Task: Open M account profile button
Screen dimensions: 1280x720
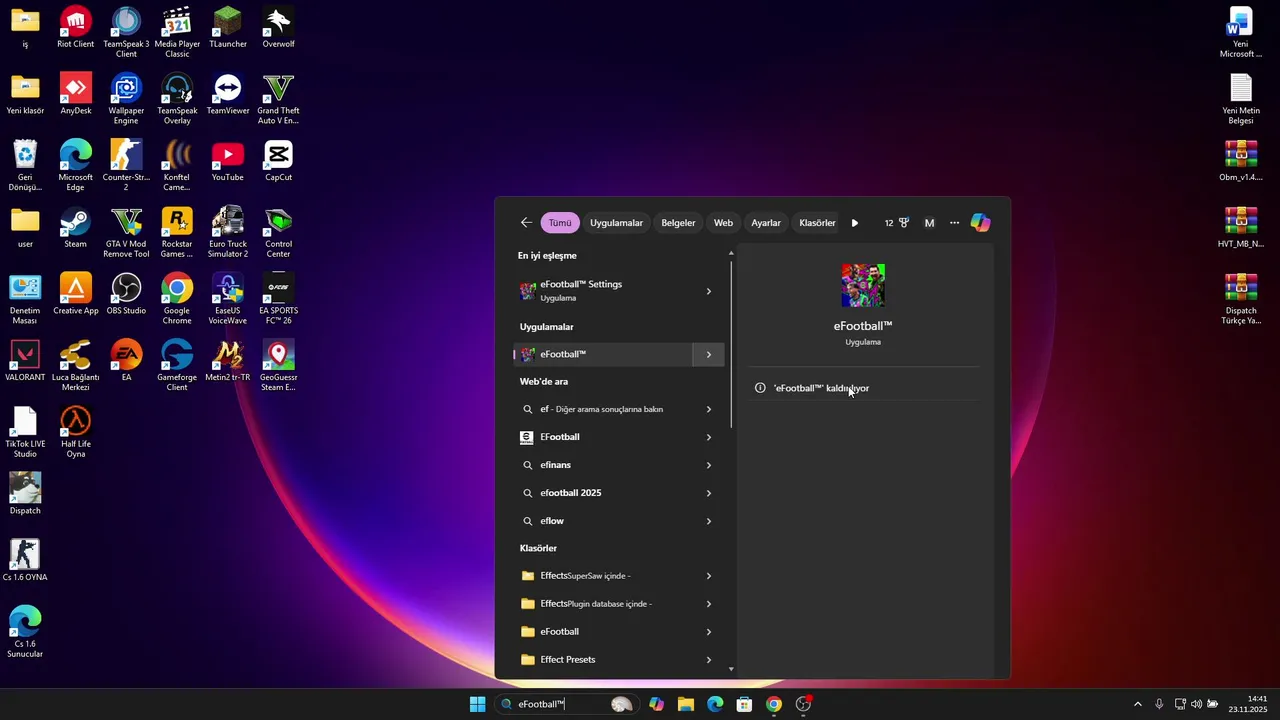Action: (x=929, y=223)
